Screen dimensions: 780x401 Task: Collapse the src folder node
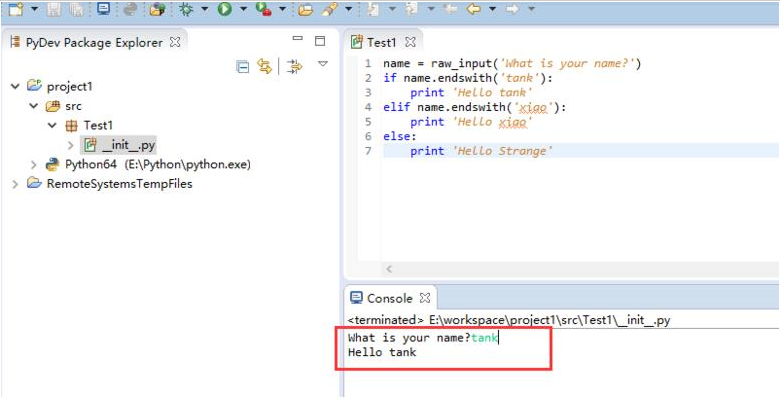point(33,106)
